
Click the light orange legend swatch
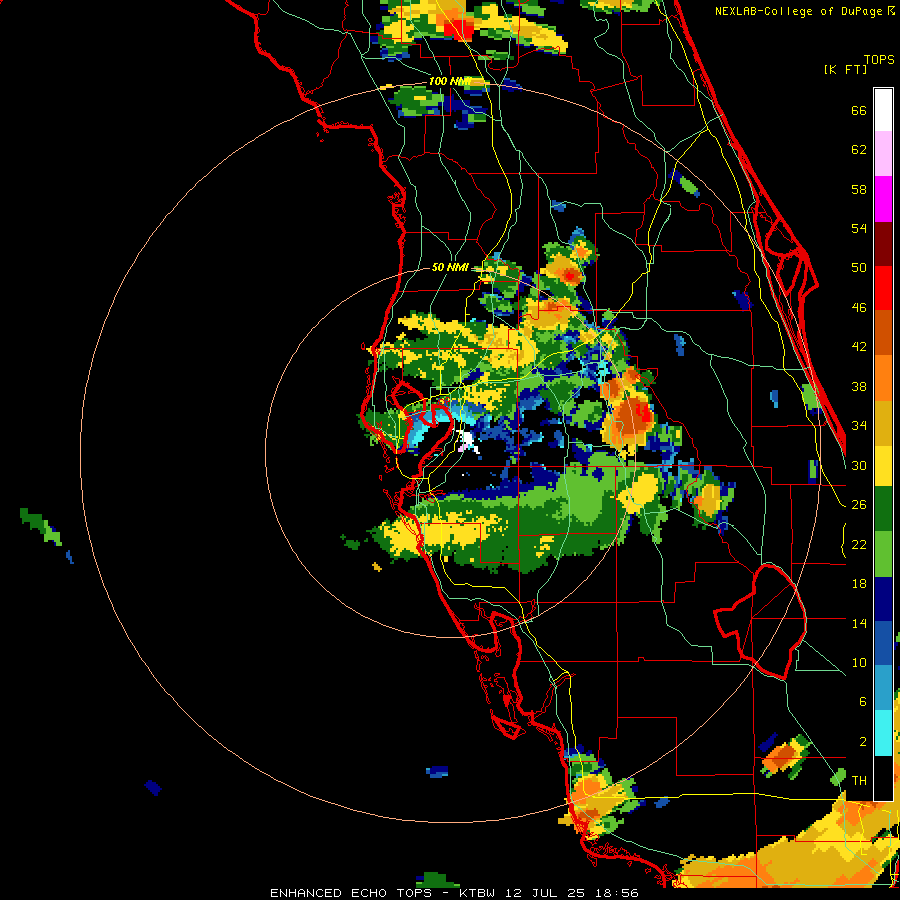click(x=883, y=378)
